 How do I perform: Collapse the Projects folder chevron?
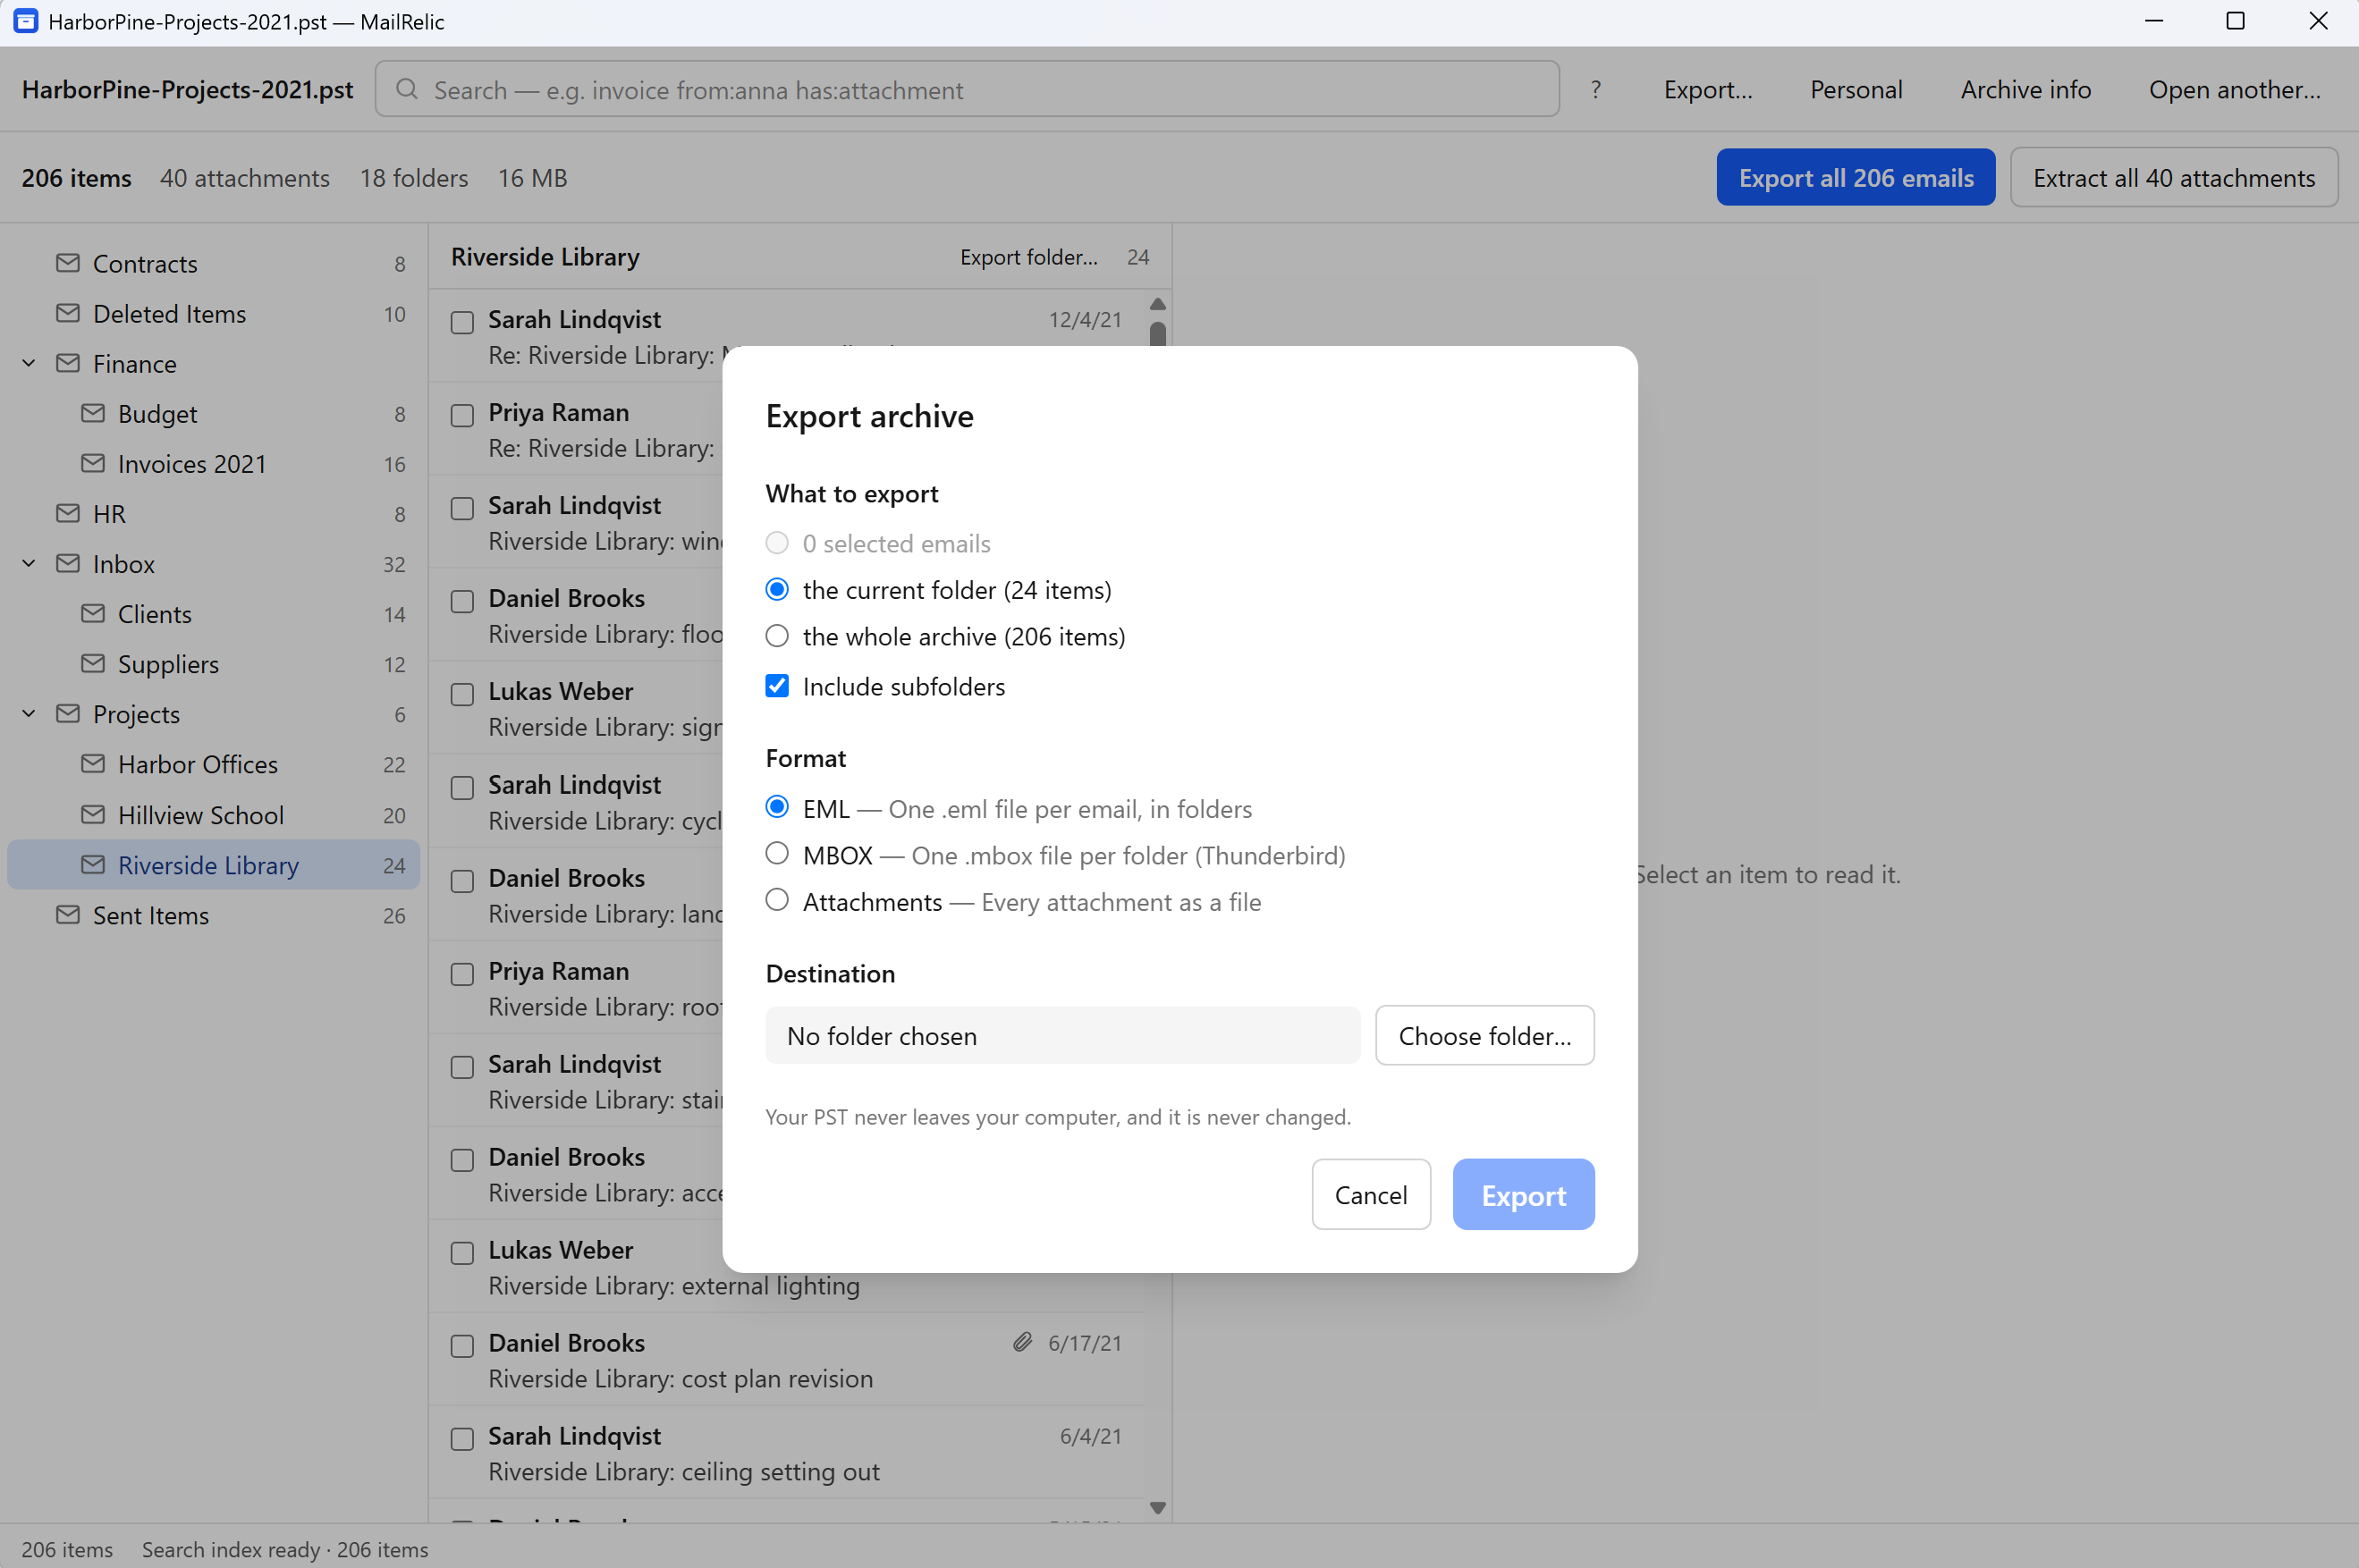coord(29,713)
